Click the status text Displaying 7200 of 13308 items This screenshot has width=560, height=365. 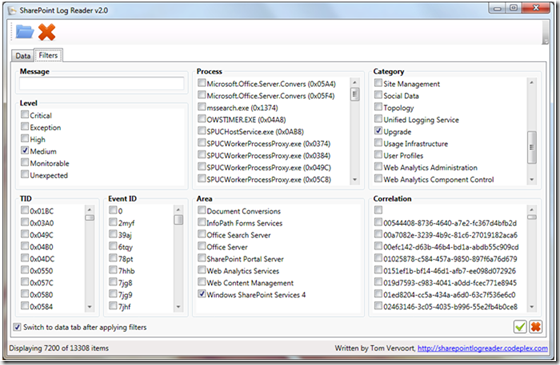coord(59,348)
